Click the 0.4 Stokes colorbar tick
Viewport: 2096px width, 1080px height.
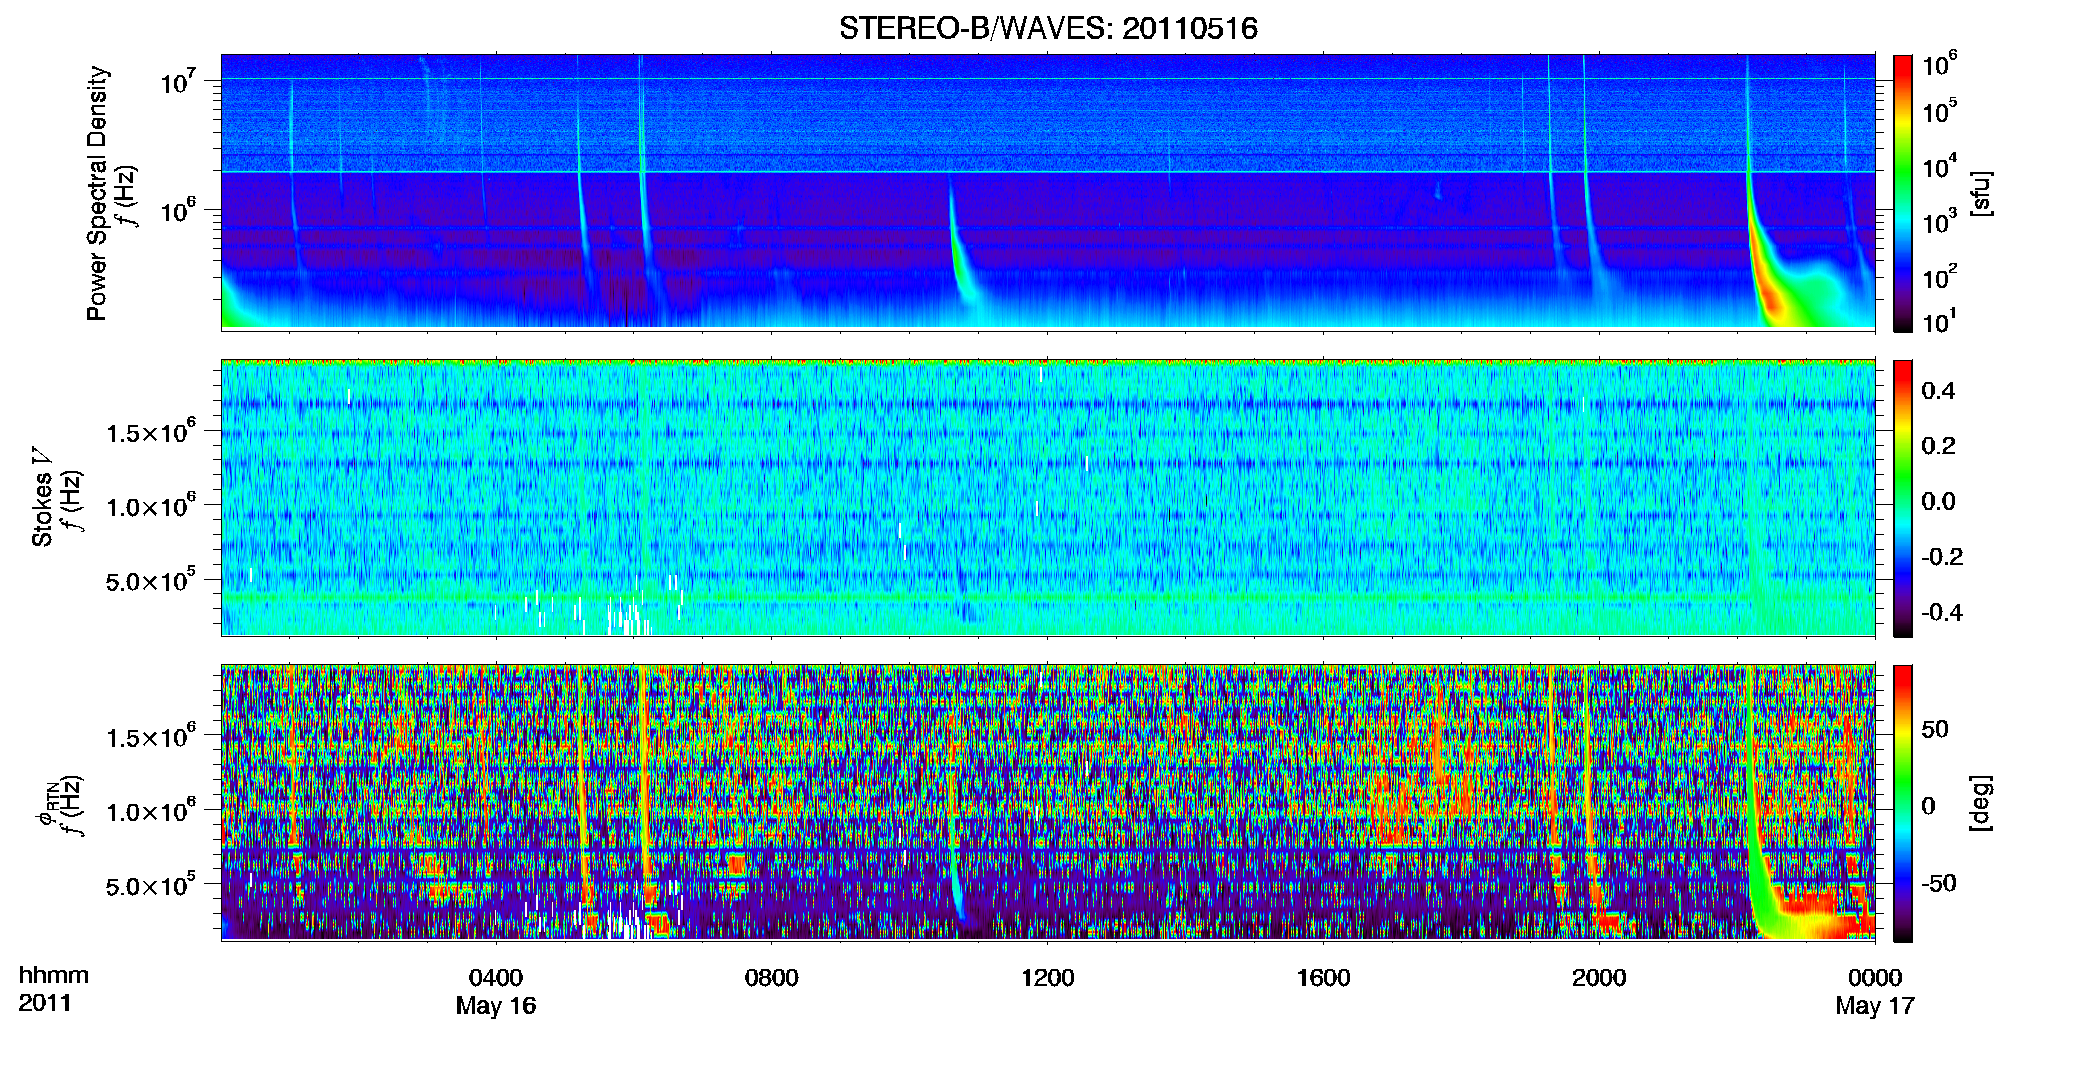click(1938, 391)
